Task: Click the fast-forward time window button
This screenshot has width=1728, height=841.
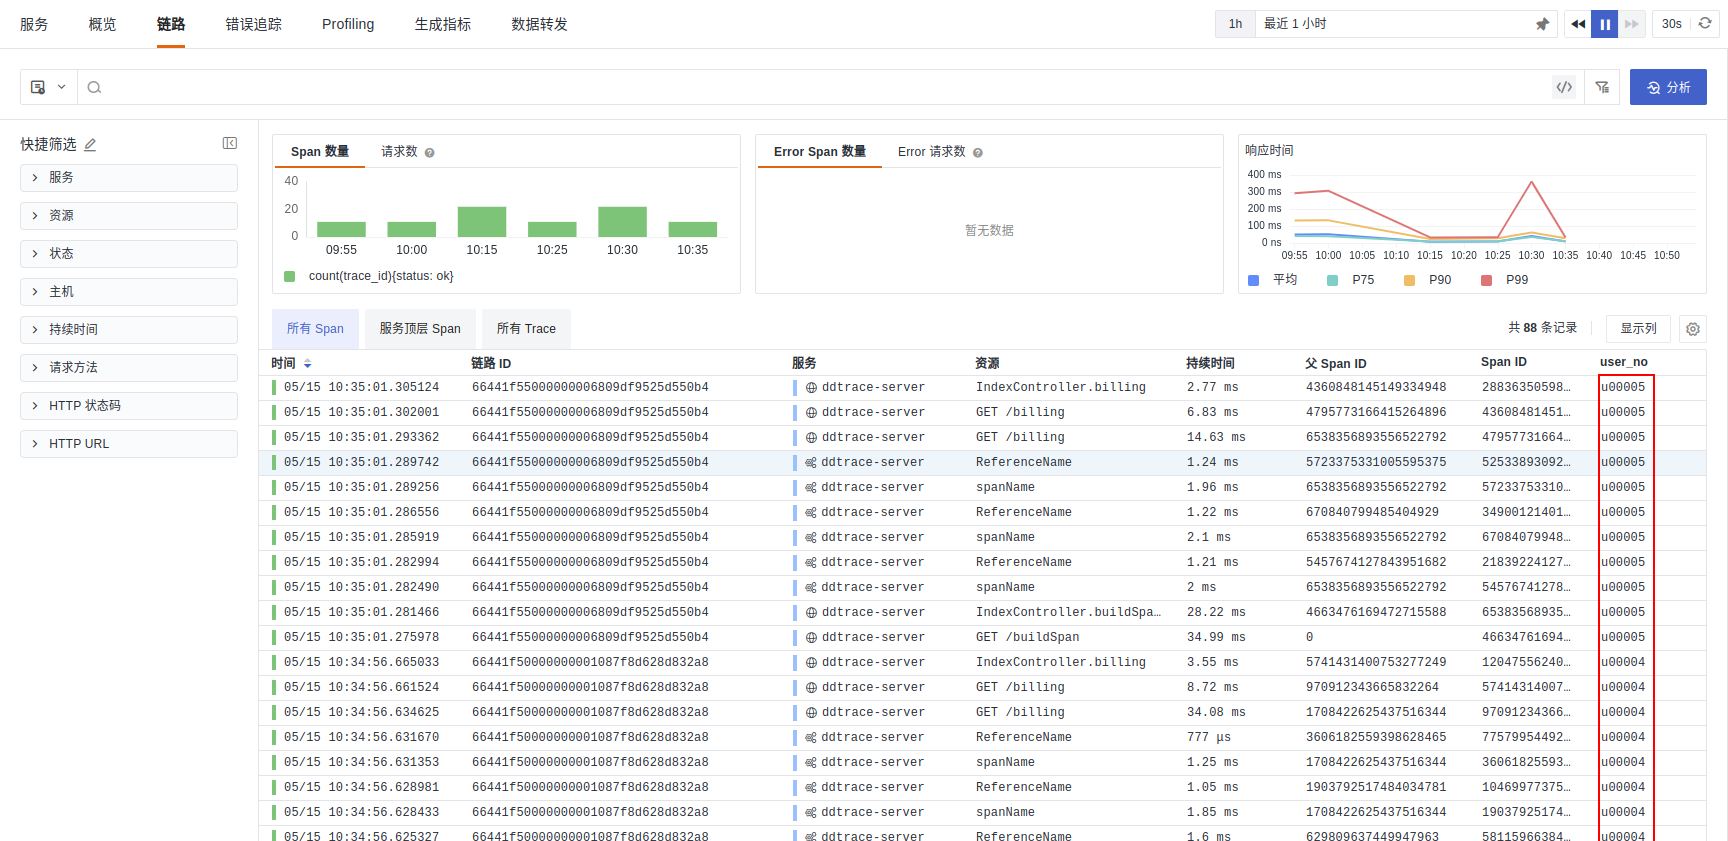Action: [x=1632, y=24]
